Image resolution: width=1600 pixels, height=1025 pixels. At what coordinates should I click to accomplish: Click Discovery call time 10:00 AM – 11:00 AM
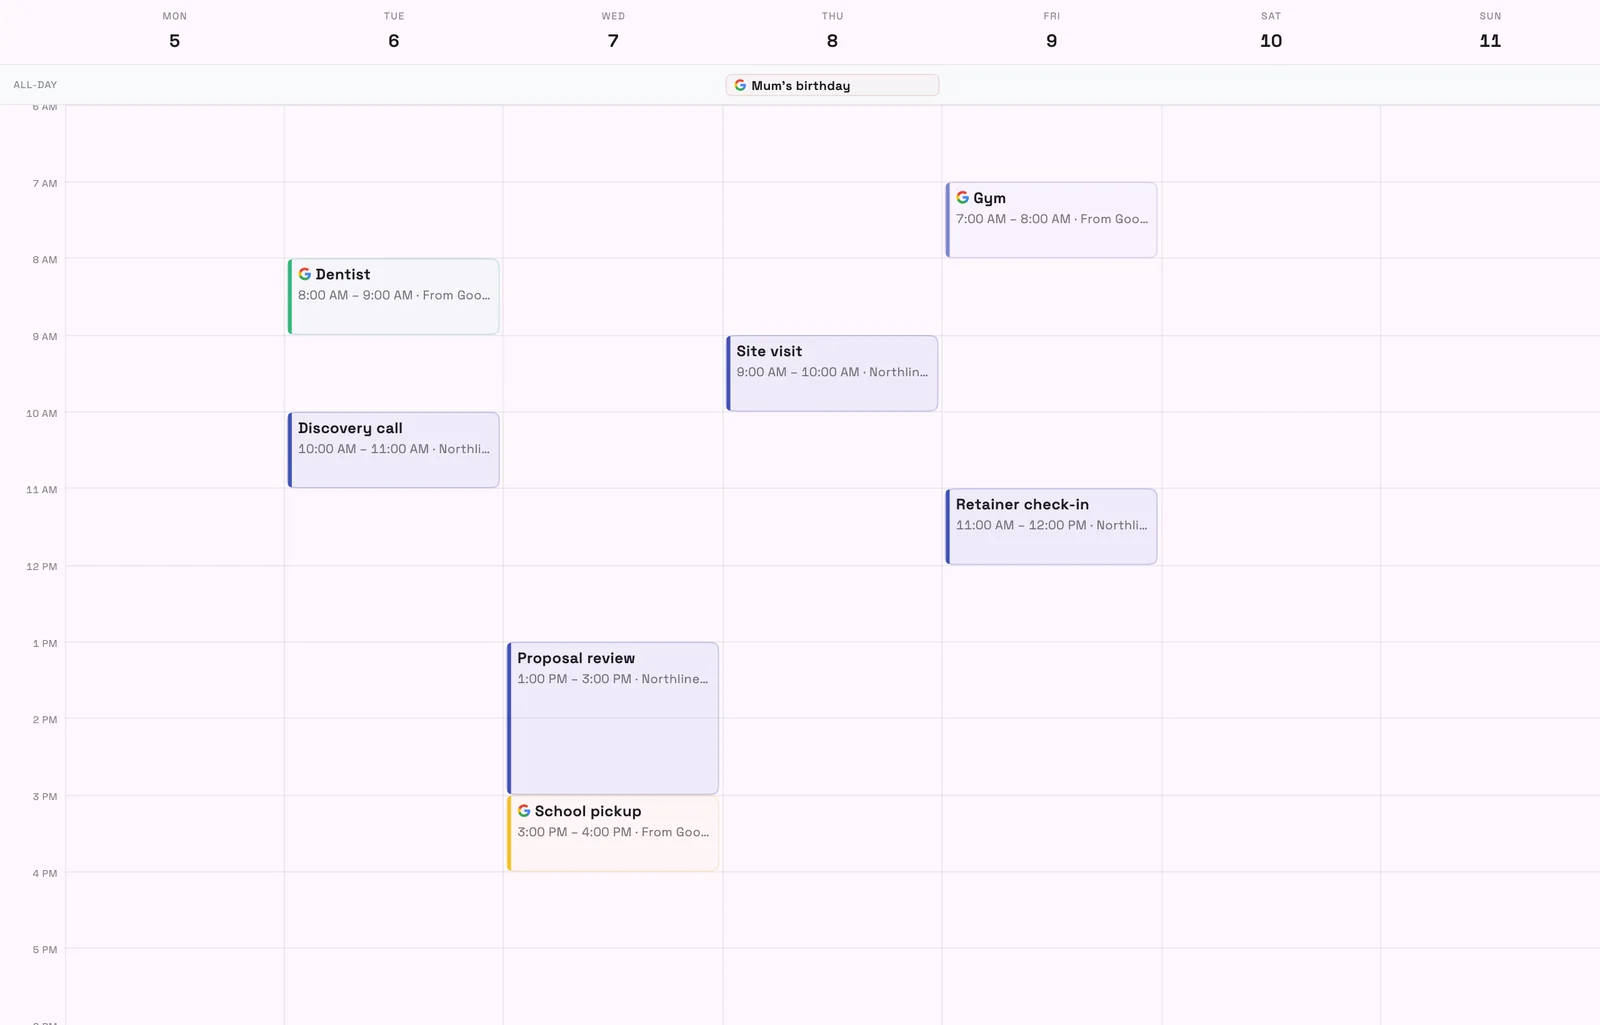pyautogui.click(x=363, y=449)
